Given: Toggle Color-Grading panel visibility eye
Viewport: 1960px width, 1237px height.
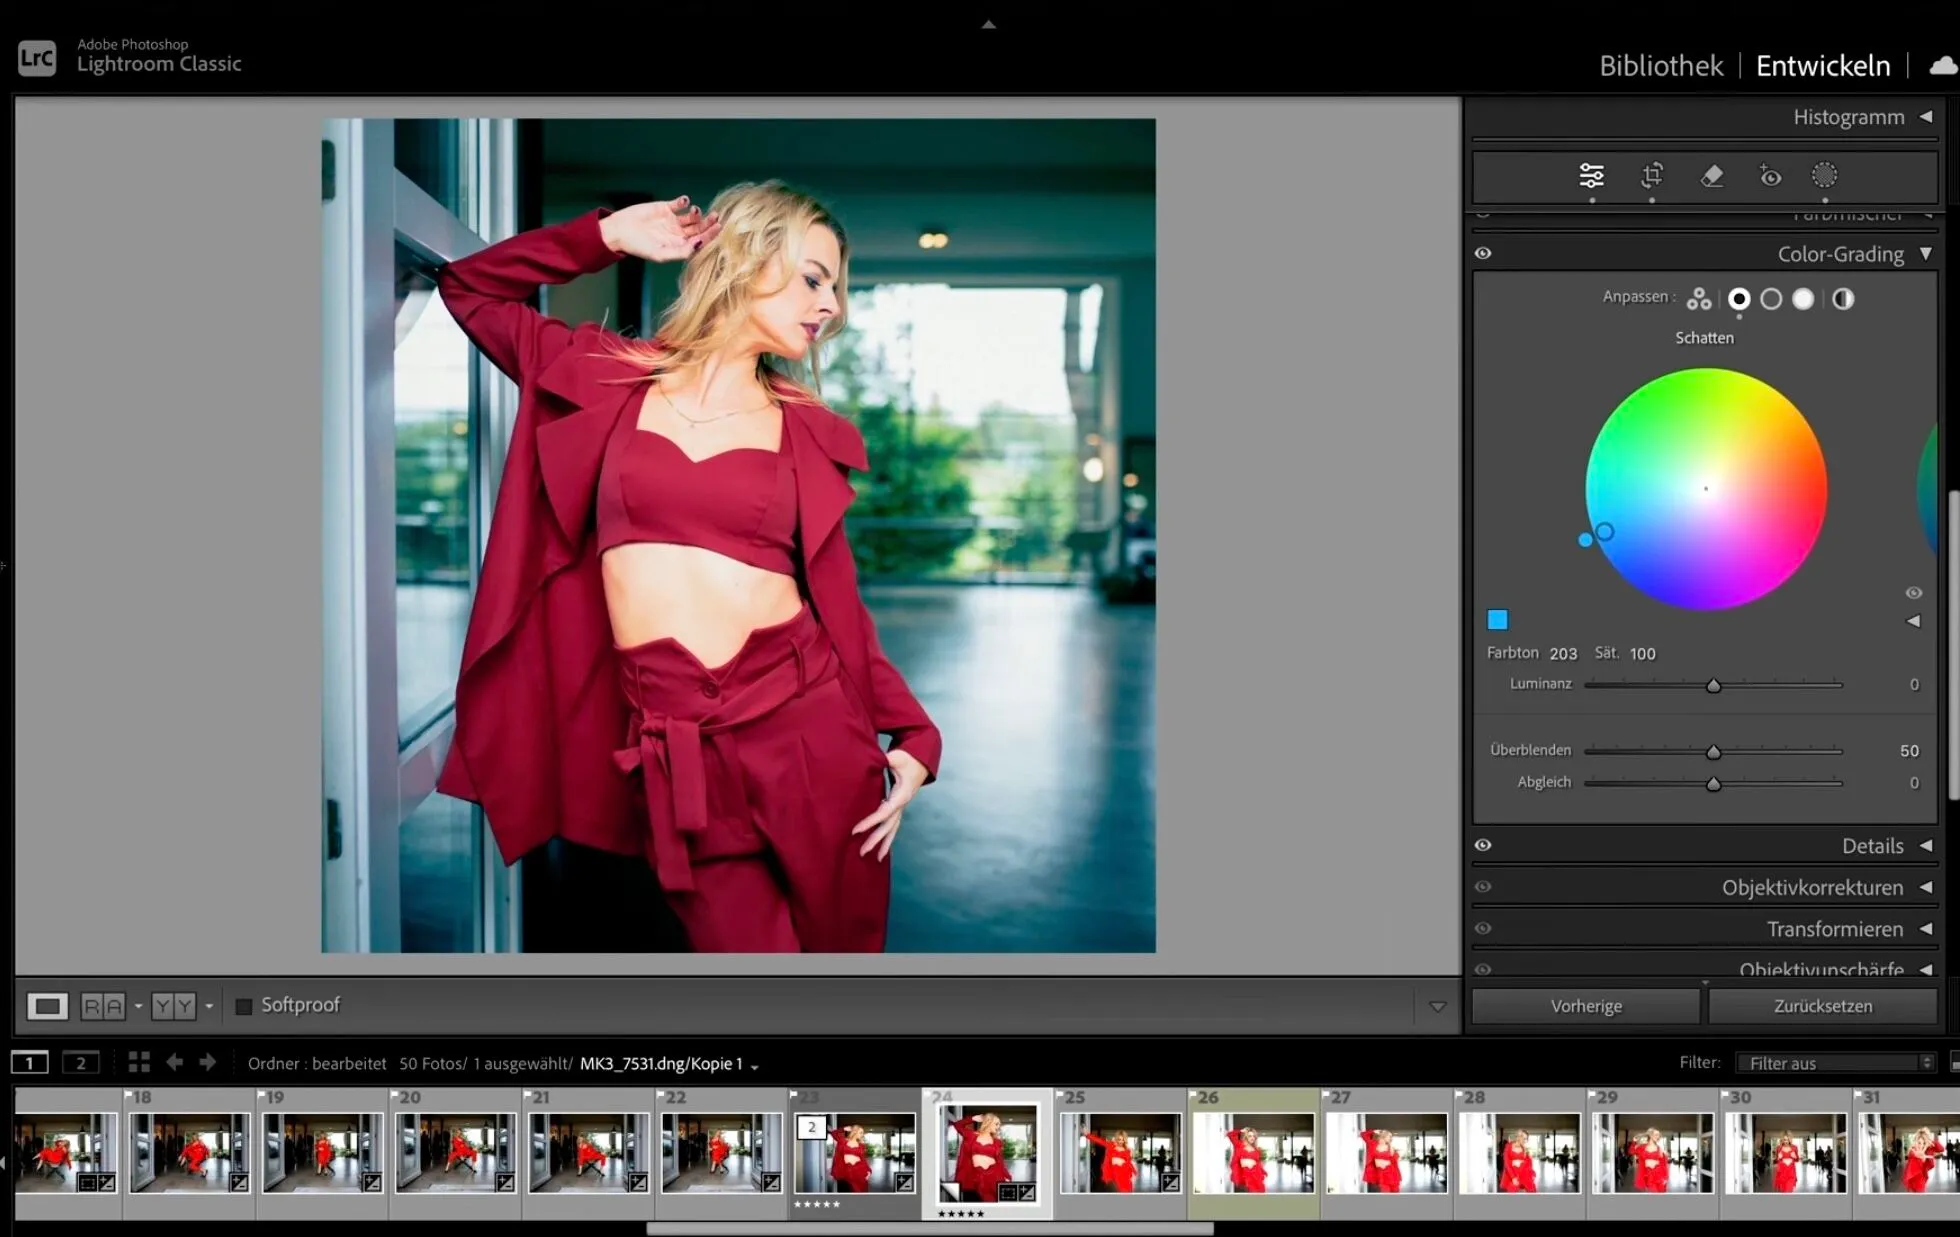Looking at the screenshot, I should tap(1483, 252).
